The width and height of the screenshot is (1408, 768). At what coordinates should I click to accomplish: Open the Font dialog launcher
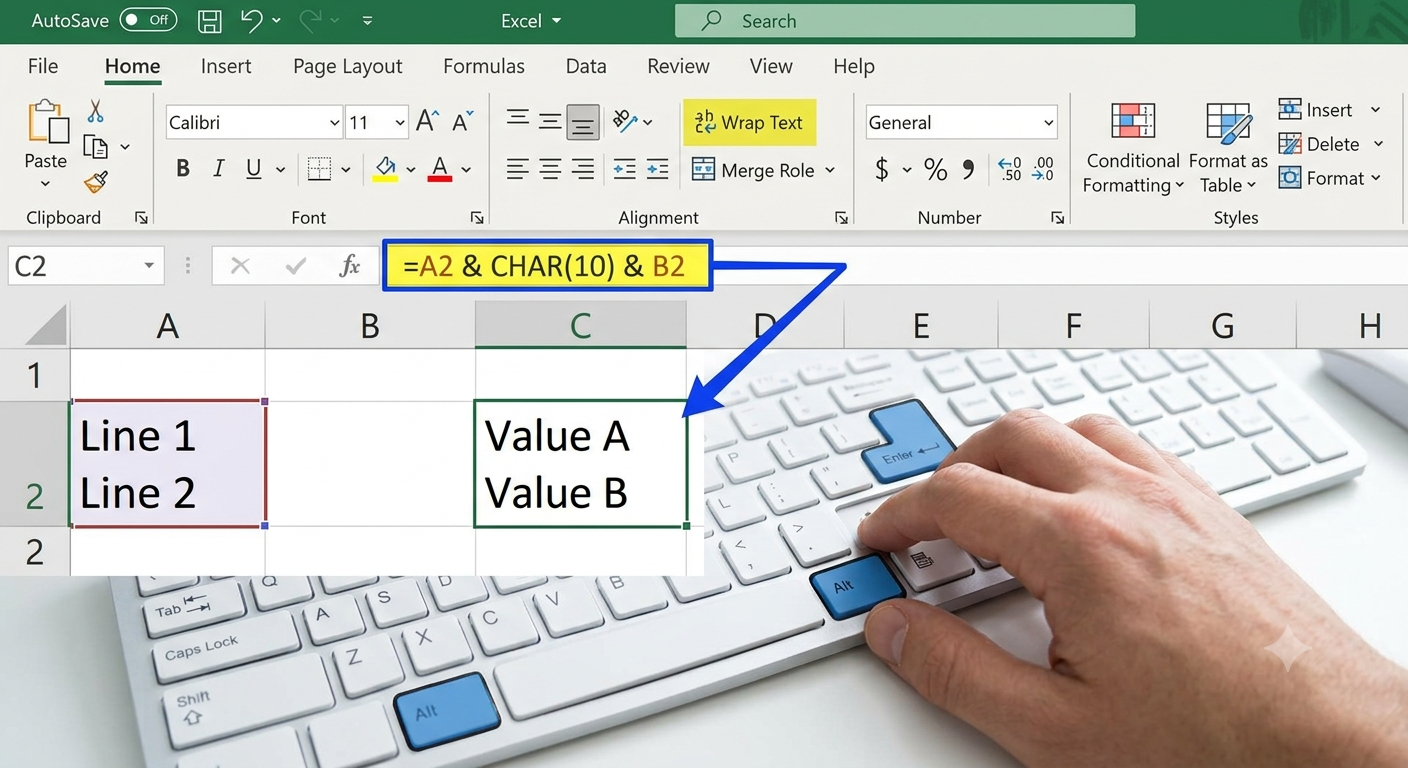477,218
